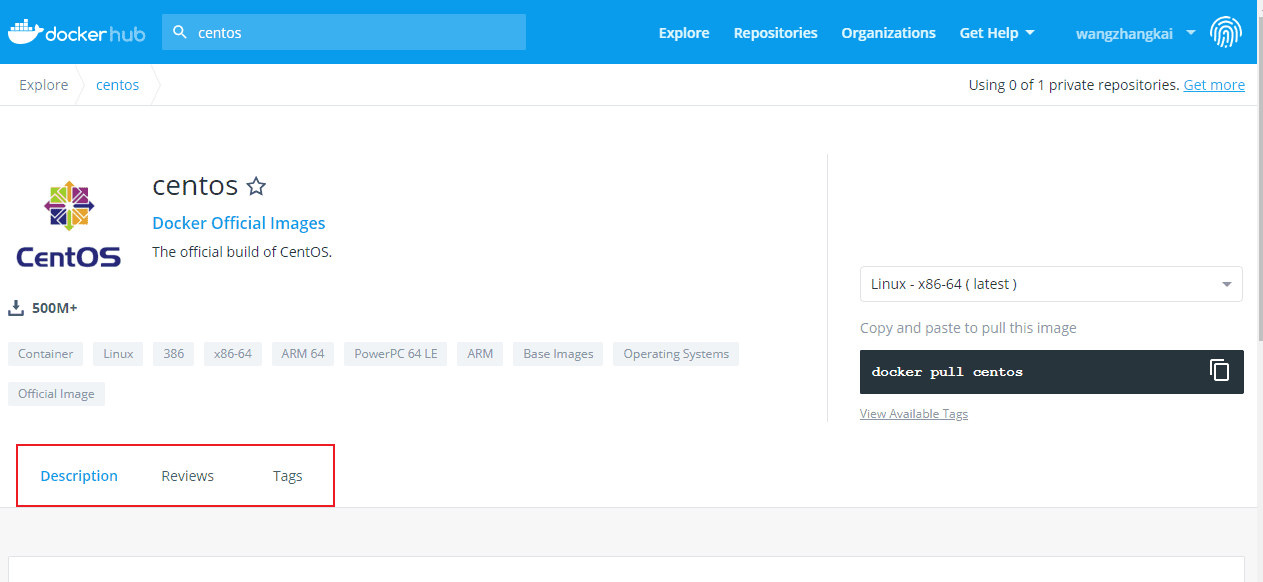Click the CentOS logo image
The image size is (1263, 582).
point(69,225)
